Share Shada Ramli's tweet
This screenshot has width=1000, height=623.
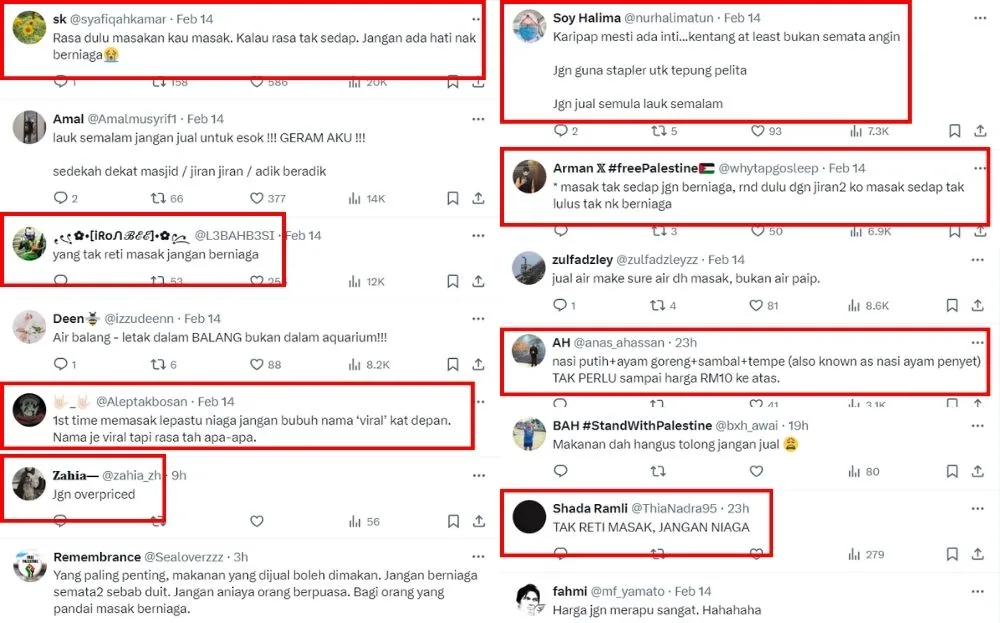pyautogui.click(x=979, y=554)
